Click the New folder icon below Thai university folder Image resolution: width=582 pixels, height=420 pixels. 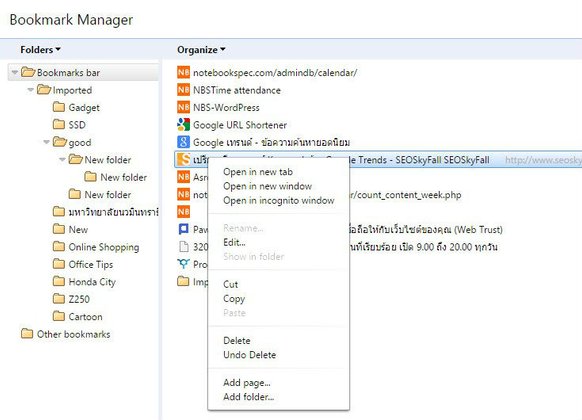click(x=59, y=229)
